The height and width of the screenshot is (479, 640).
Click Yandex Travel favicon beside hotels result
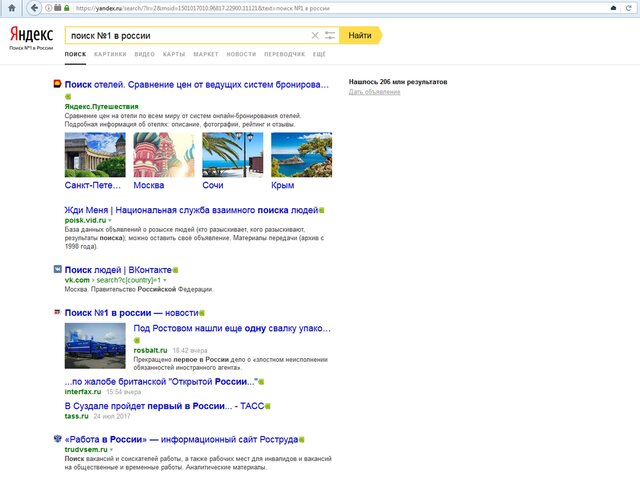pos(58,84)
